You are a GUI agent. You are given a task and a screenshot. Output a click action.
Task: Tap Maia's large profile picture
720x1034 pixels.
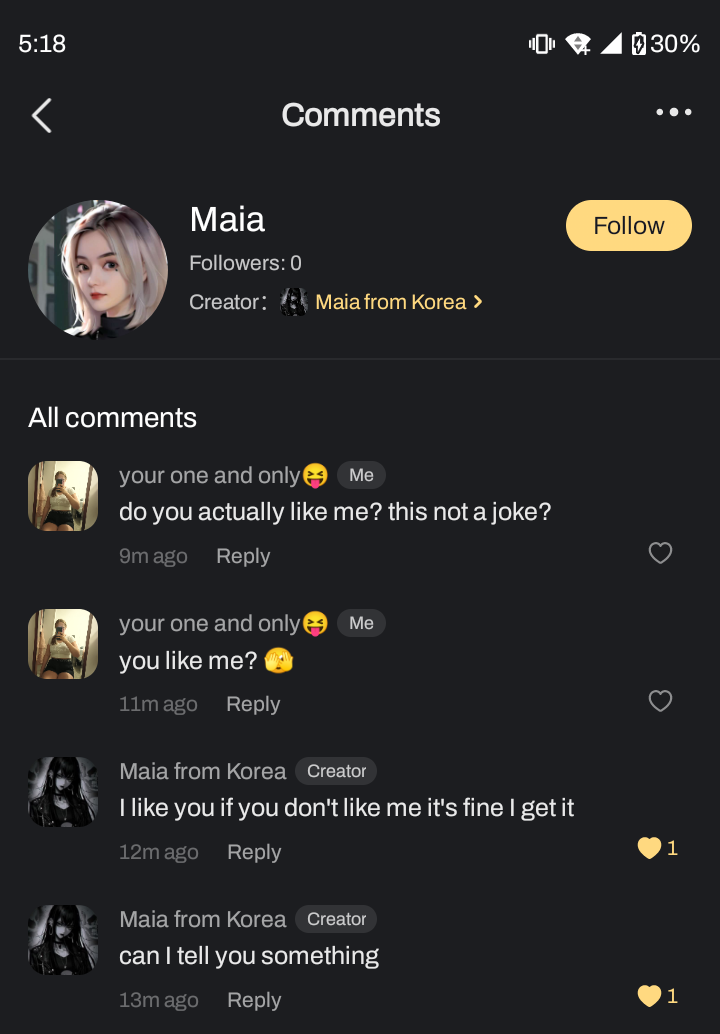click(x=98, y=270)
